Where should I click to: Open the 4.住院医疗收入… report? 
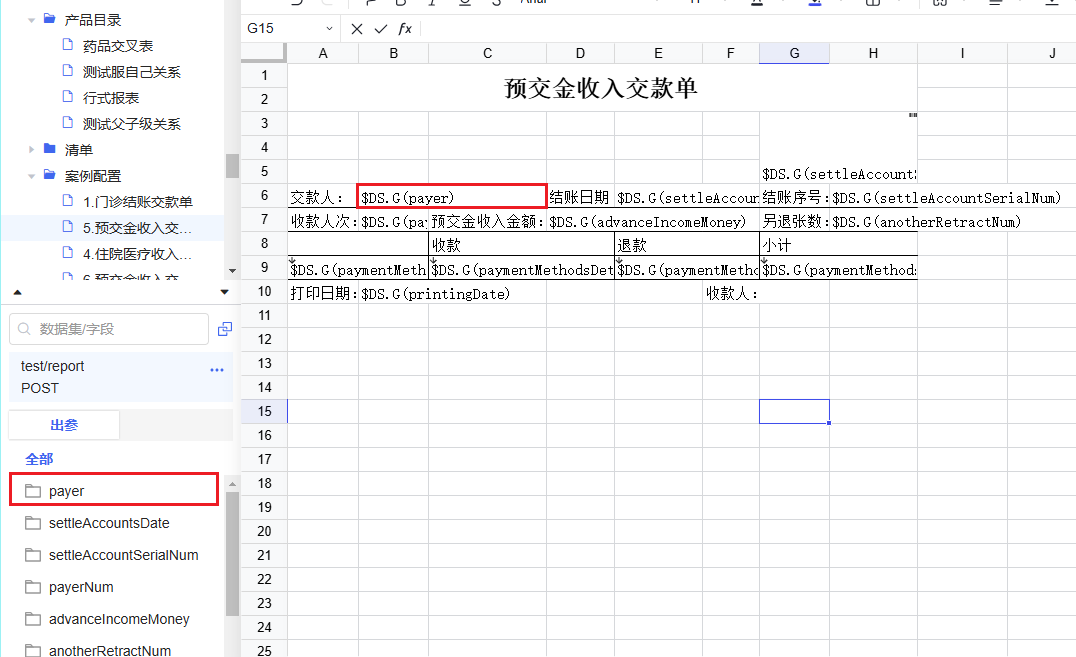coord(137,254)
